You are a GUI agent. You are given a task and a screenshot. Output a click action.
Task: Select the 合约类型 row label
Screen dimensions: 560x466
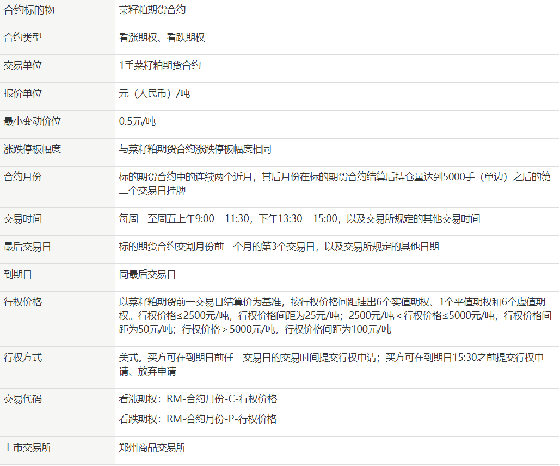pyautogui.click(x=22, y=37)
